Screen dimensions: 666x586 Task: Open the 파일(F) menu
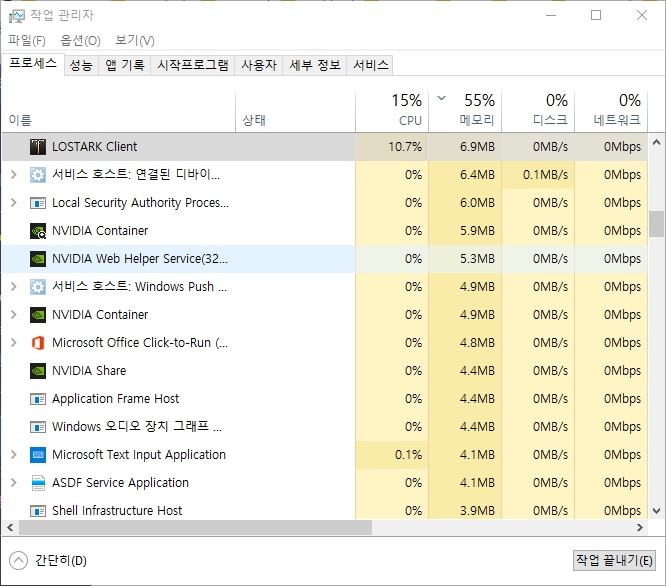(x=27, y=41)
